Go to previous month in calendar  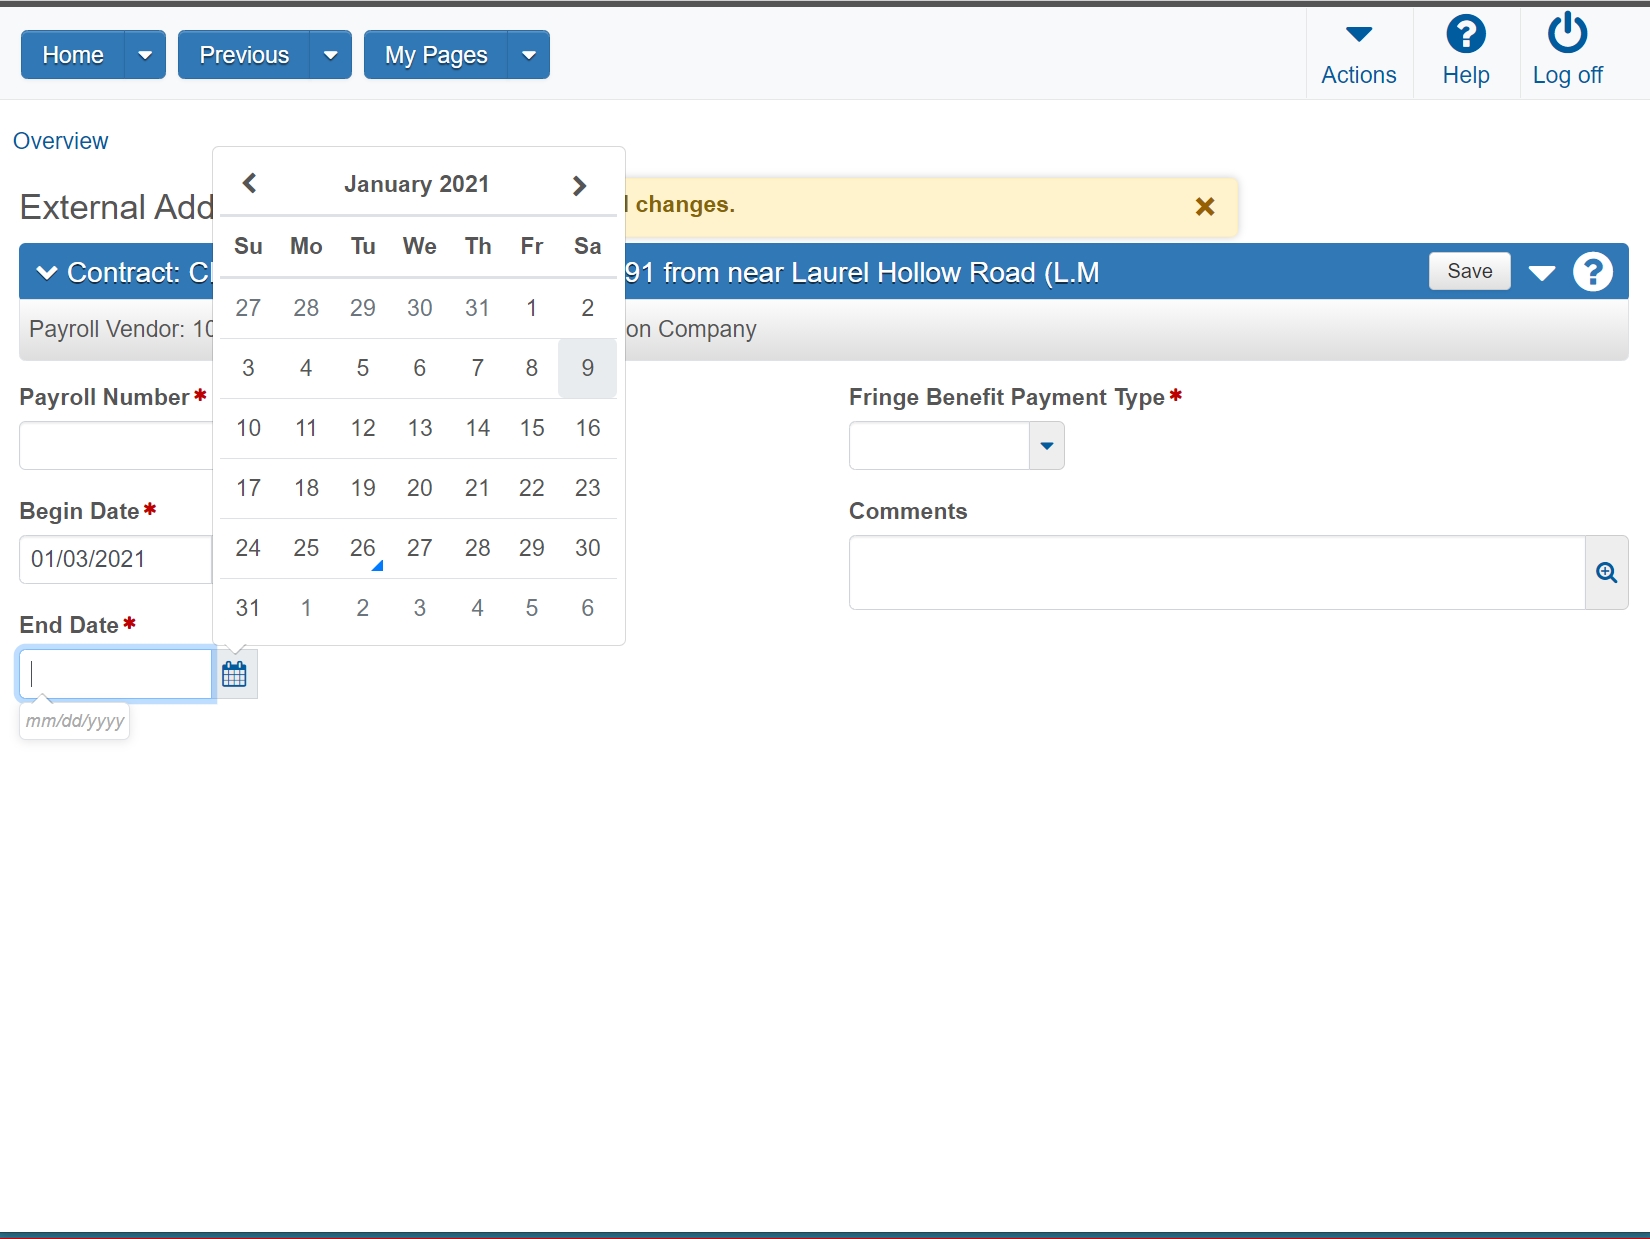250,183
